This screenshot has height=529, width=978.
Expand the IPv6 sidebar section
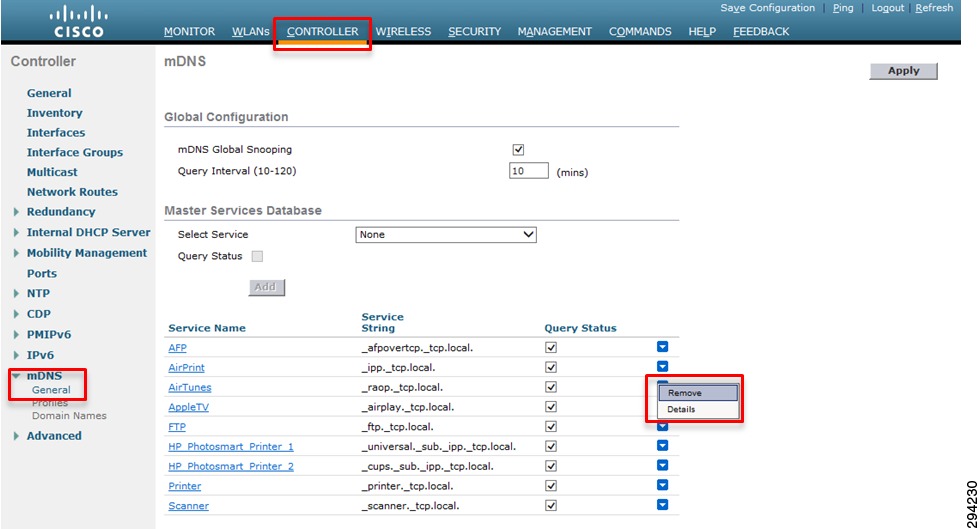(16, 356)
